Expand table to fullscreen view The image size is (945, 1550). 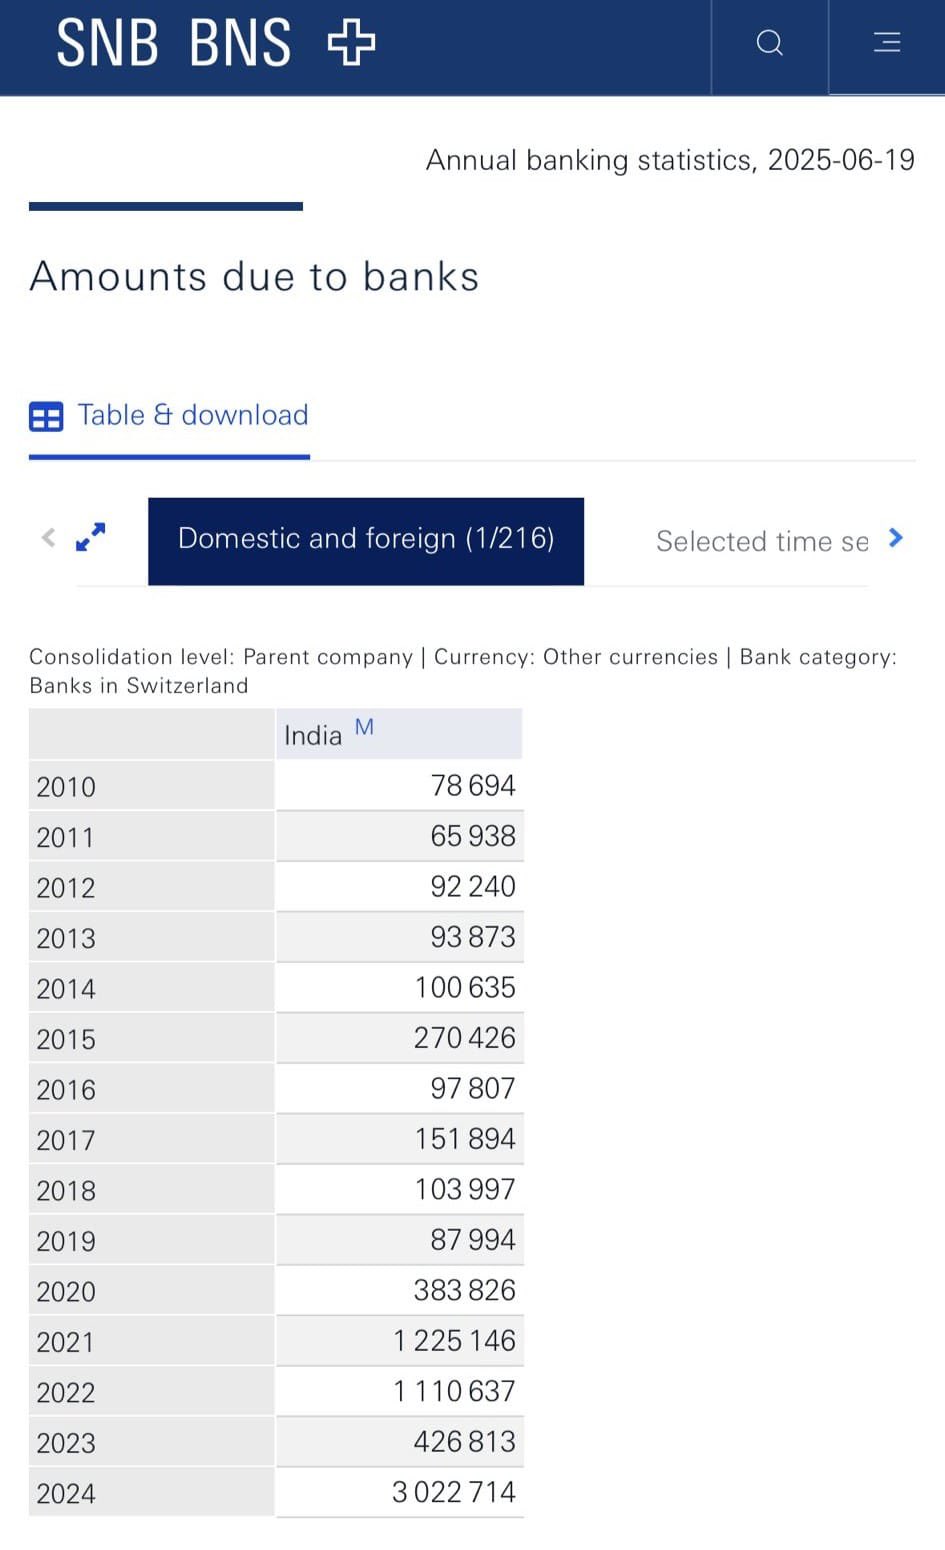91,537
